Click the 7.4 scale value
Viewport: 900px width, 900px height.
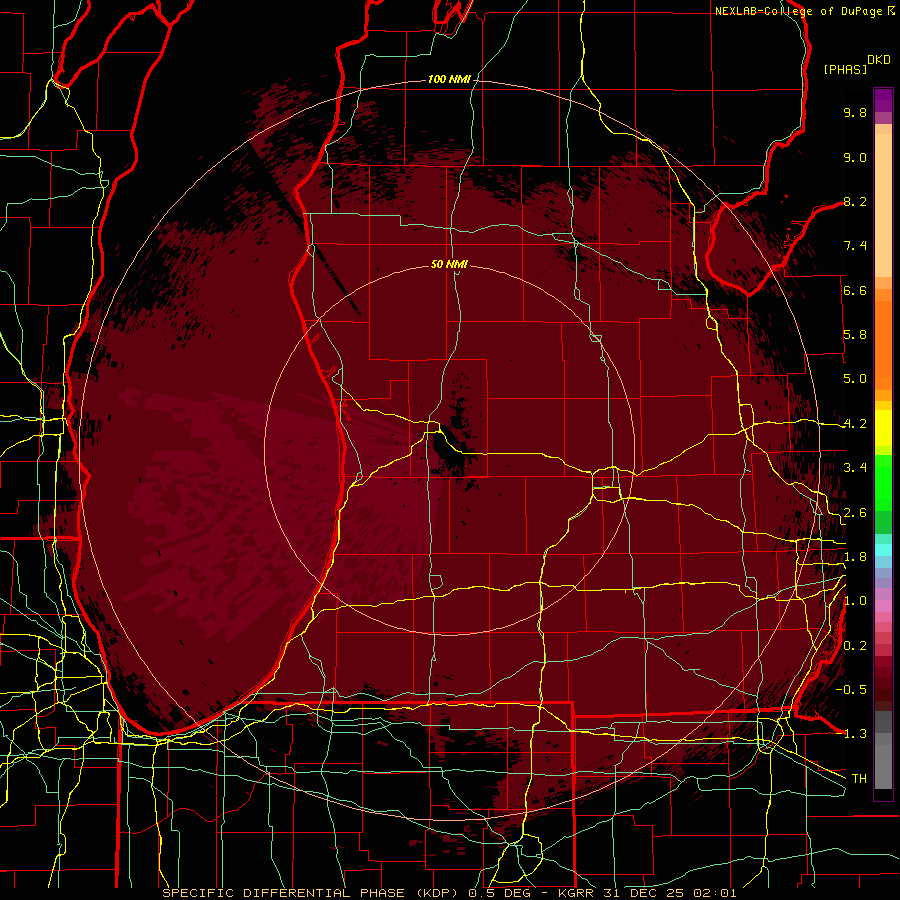tap(855, 246)
